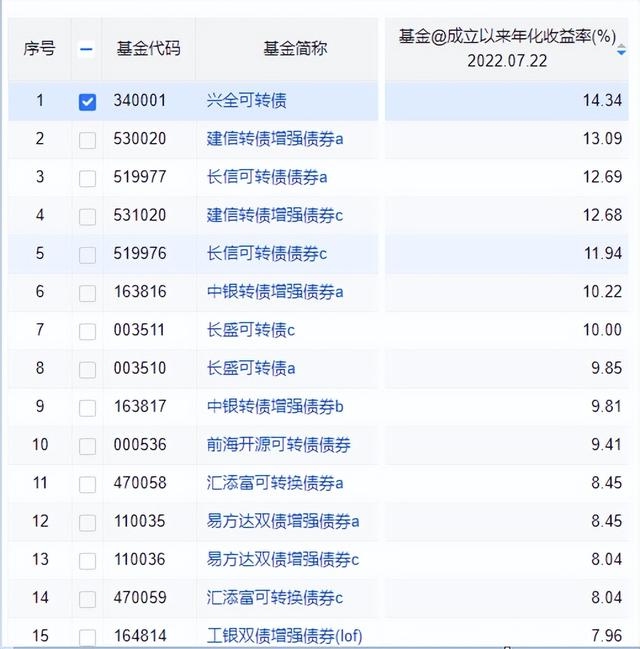This screenshot has width=640, height=649.
Task: Select fund code 470059
Action: click(x=140, y=597)
